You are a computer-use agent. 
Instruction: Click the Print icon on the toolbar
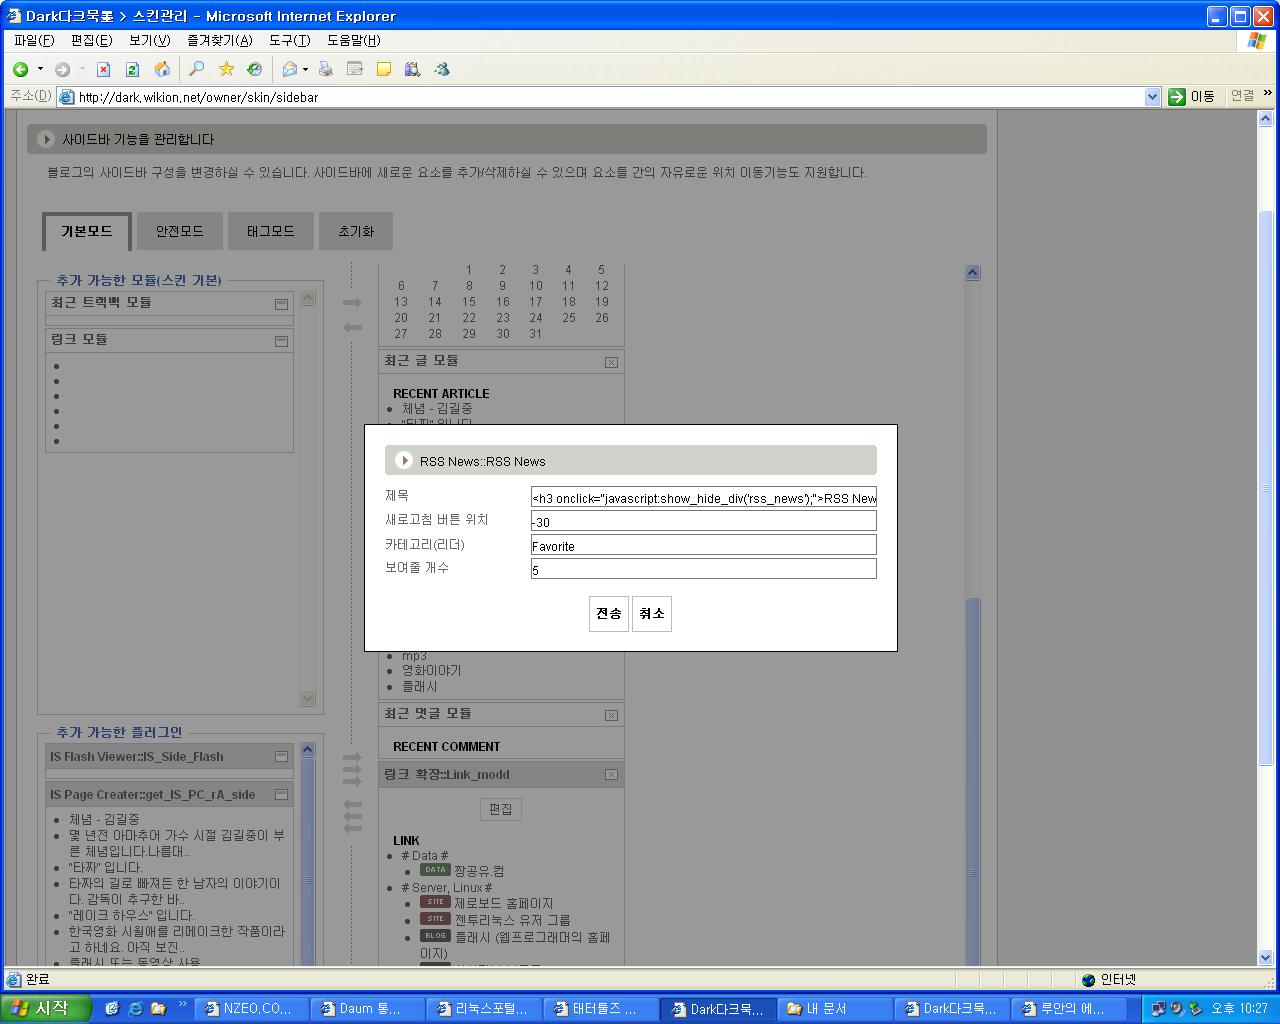pyautogui.click(x=325, y=69)
